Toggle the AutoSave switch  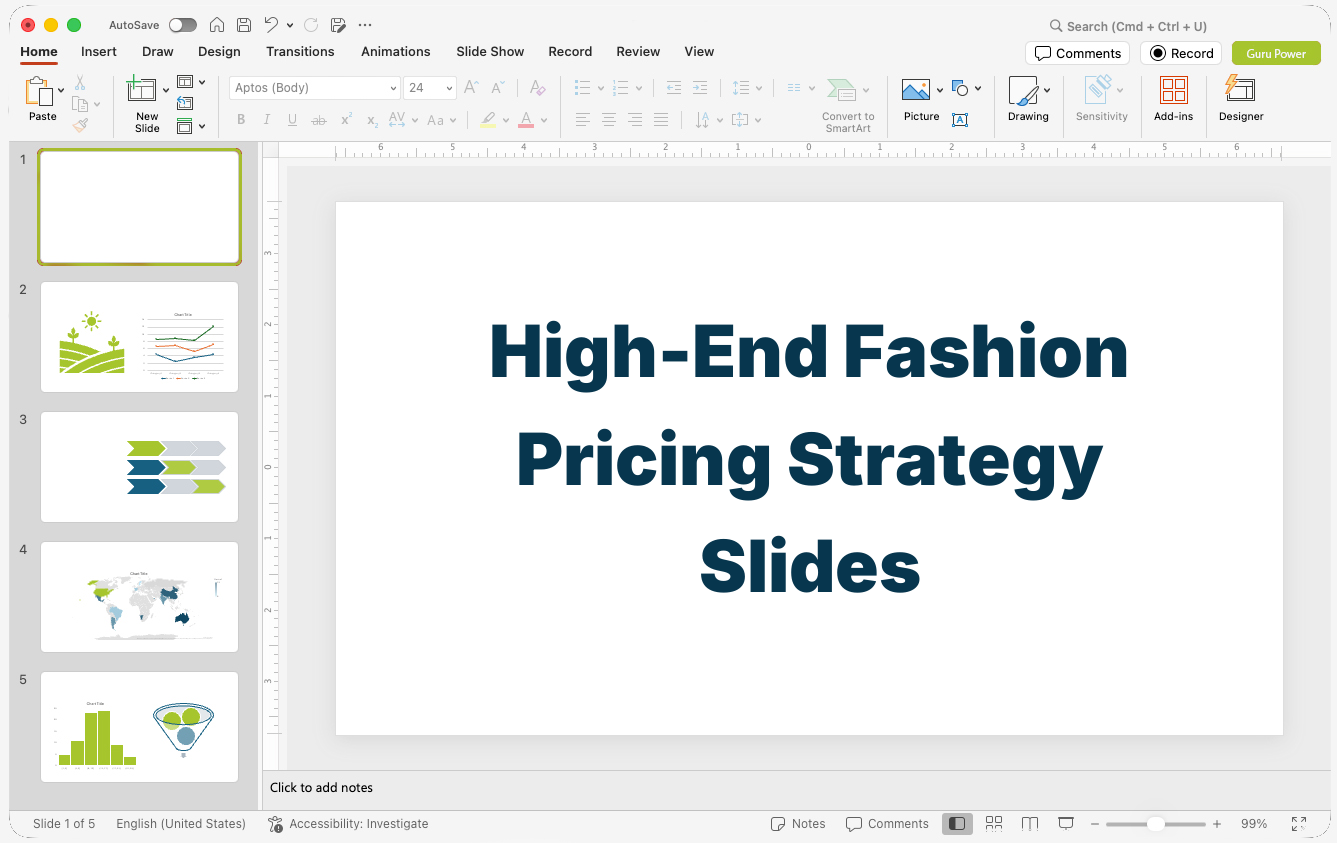click(183, 25)
